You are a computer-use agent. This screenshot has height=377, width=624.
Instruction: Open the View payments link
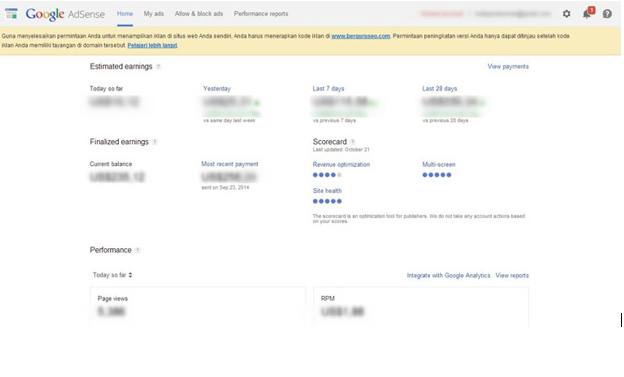coord(508,66)
